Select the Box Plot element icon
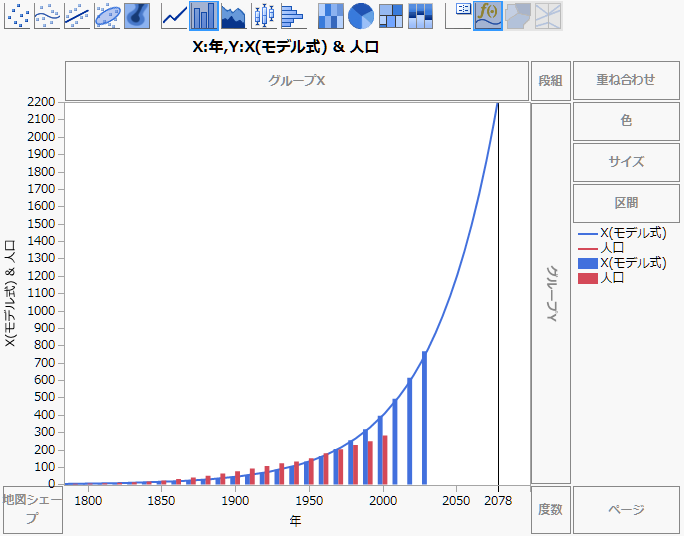684x536 pixels. pyautogui.click(x=263, y=15)
